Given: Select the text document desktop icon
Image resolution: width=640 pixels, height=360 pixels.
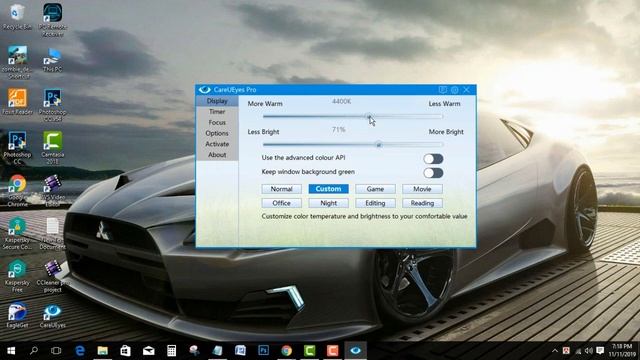Looking at the screenshot, I should 53,233.
